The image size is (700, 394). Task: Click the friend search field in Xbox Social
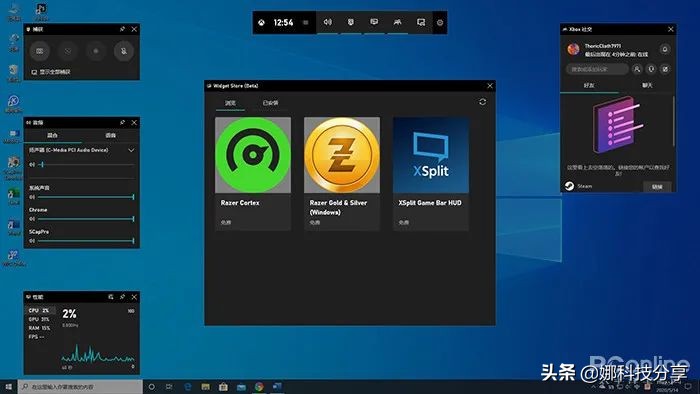(597, 69)
